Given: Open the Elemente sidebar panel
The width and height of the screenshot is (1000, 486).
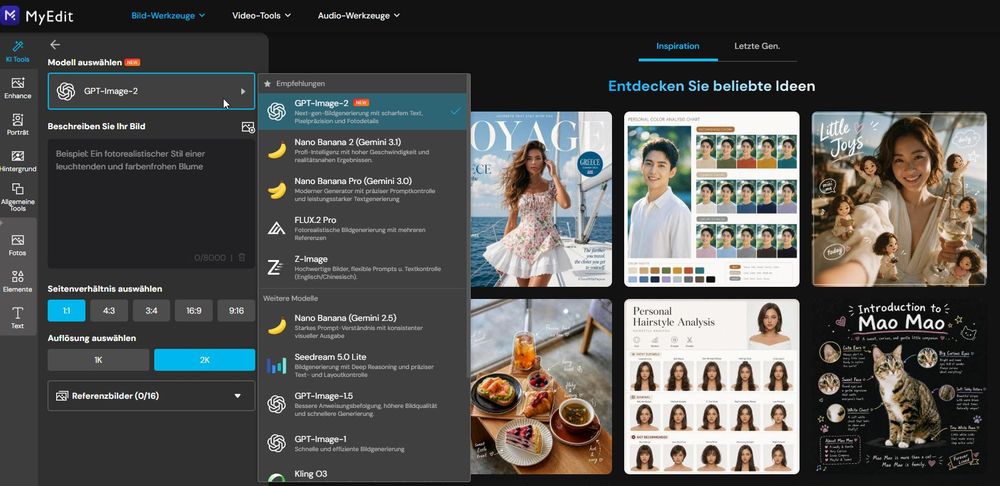Looking at the screenshot, I should coord(17,281).
